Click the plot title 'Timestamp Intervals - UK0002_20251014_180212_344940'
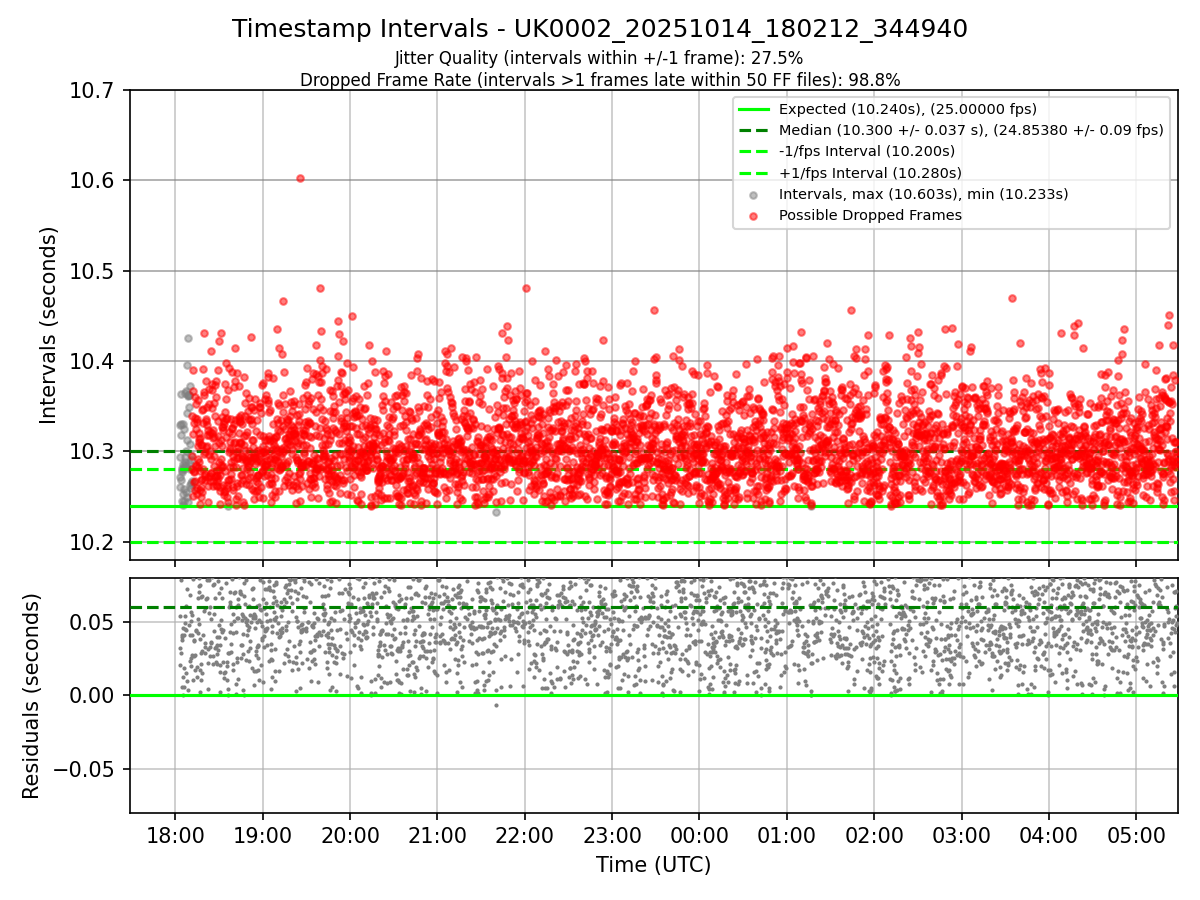The width and height of the screenshot is (1200, 900). click(x=600, y=29)
